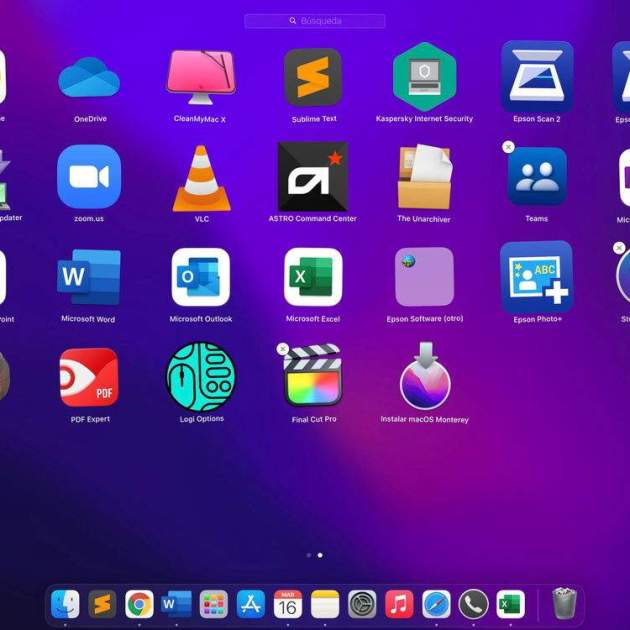This screenshot has width=630, height=630.
Task: Open the Epson Software (otro) folder
Action: [x=424, y=277]
